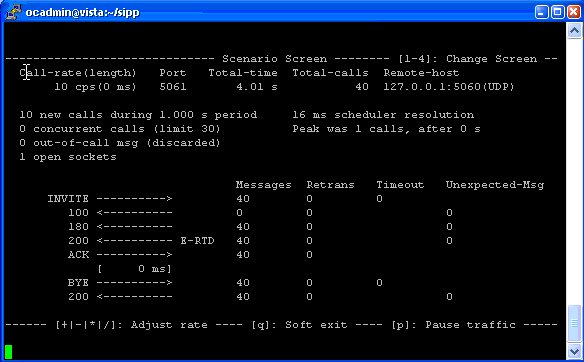This screenshot has height=362, width=584.
Task: Click '[+|-|*|/]: Adjust rate' hint
Action: coord(131,325)
